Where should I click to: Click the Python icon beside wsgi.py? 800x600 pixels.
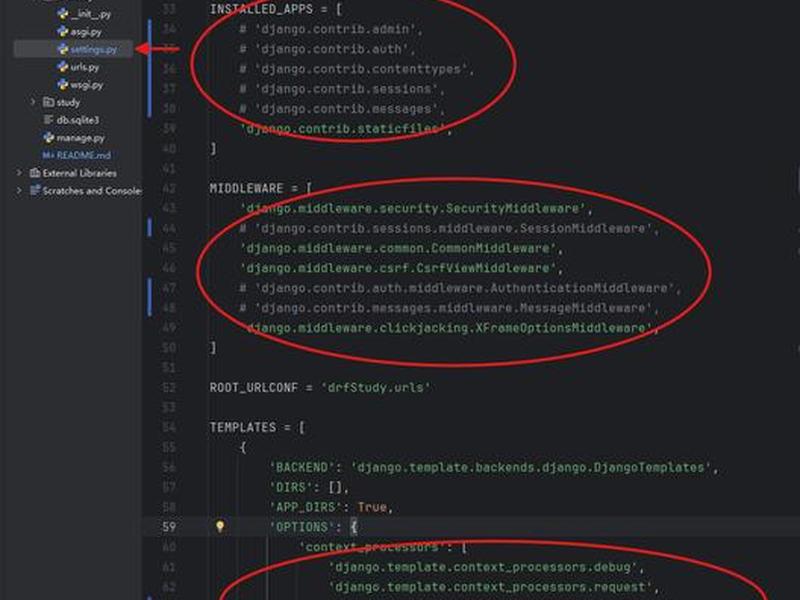tap(63, 85)
